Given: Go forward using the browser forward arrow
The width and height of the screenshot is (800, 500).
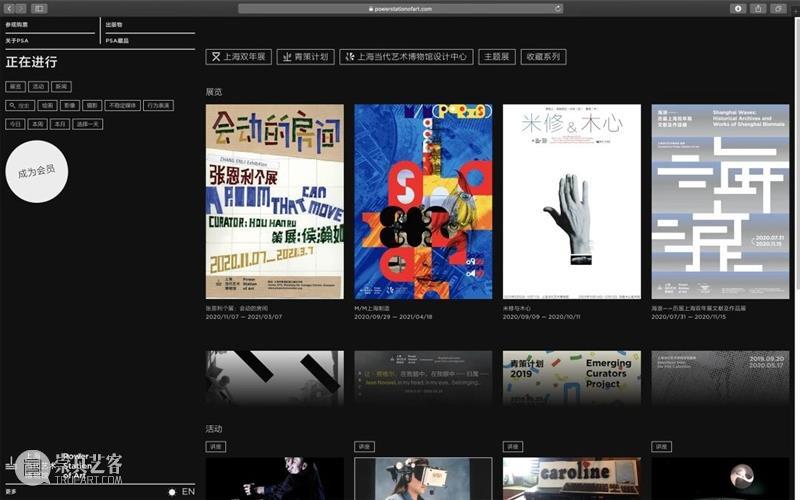Looking at the screenshot, I should click(x=20, y=9).
